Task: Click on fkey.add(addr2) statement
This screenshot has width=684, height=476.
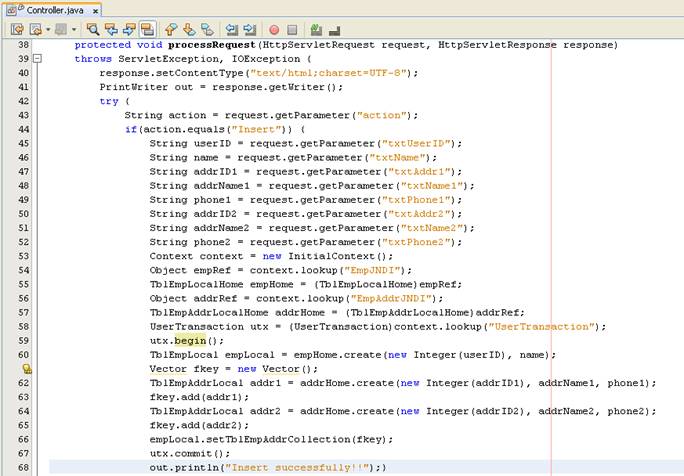Action: (x=199, y=425)
